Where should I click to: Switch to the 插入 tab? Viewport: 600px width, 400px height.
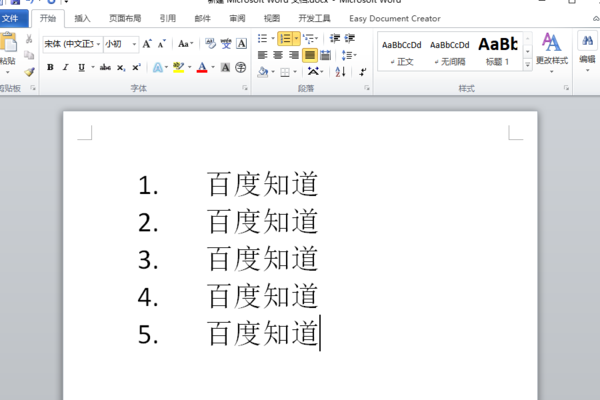click(x=82, y=18)
